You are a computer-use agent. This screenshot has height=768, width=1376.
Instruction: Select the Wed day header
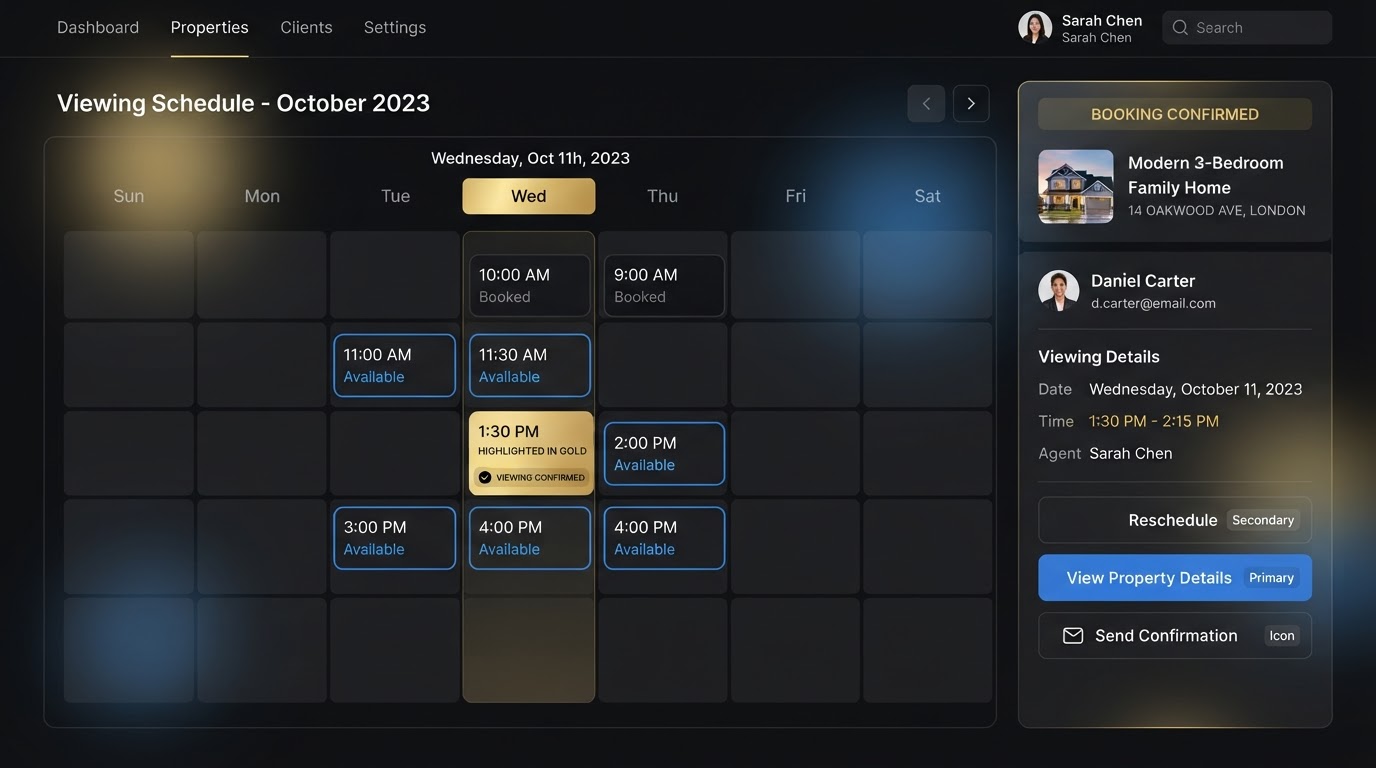point(529,196)
